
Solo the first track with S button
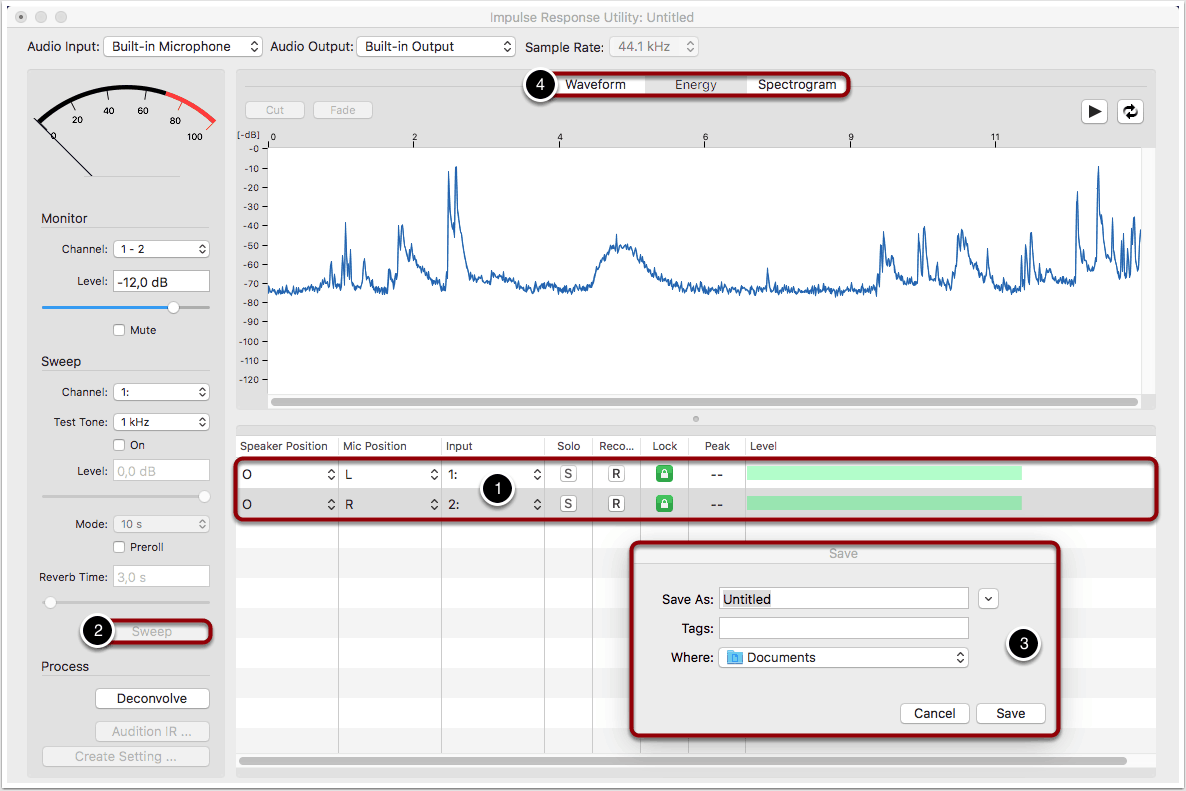click(568, 474)
